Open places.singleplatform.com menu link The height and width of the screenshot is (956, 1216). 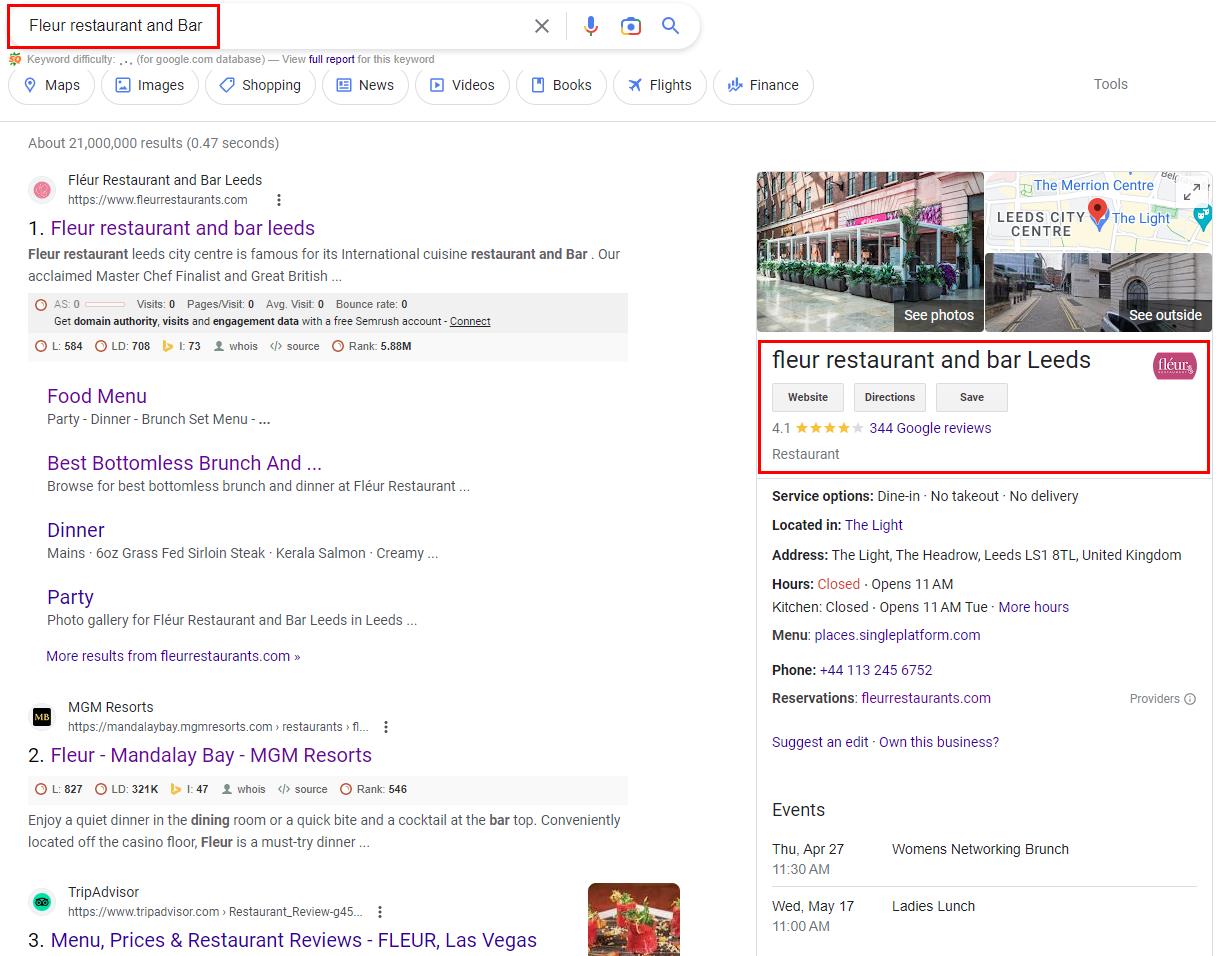897,635
